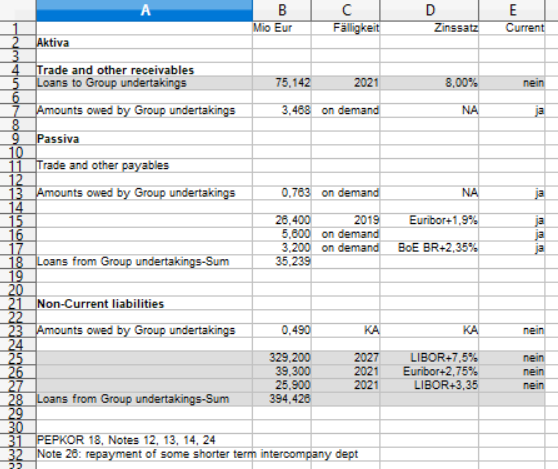The image size is (558, 469).
Task: Select column E header
Action: pos(512,10)
